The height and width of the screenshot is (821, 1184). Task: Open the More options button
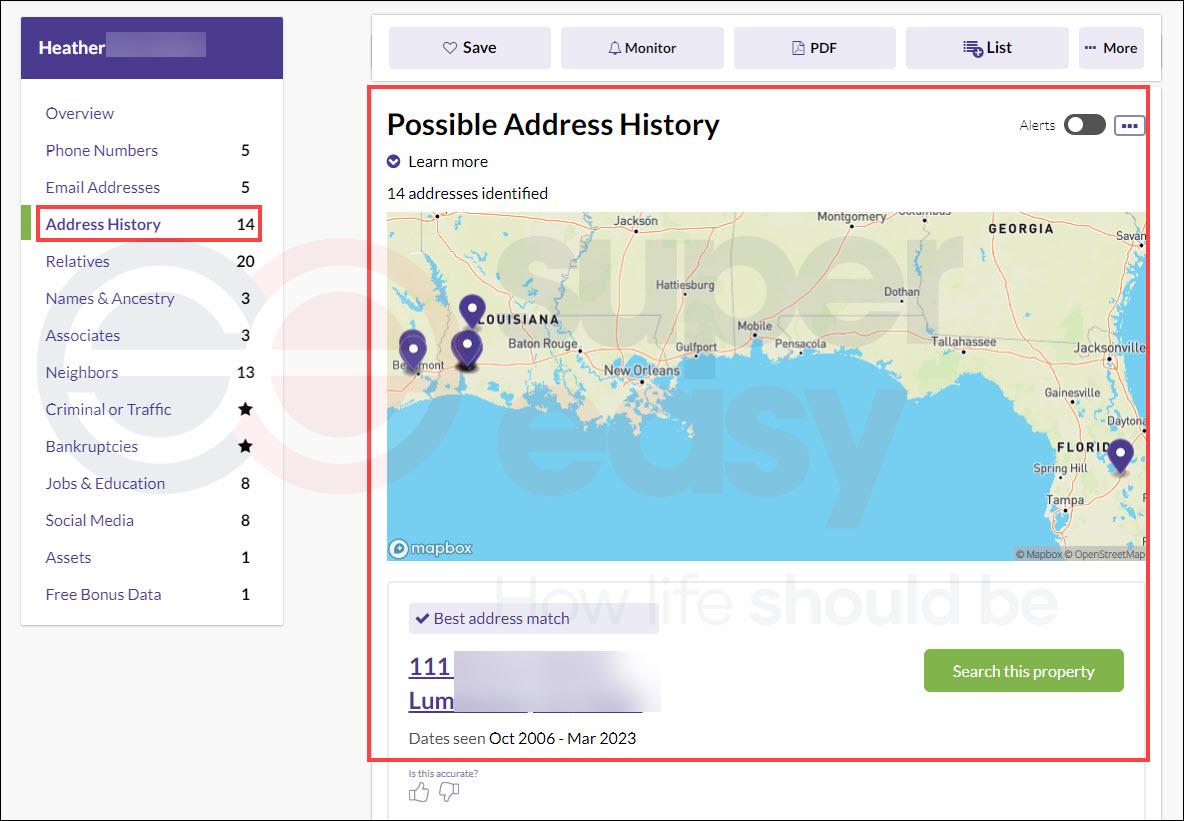[1111, 48]
